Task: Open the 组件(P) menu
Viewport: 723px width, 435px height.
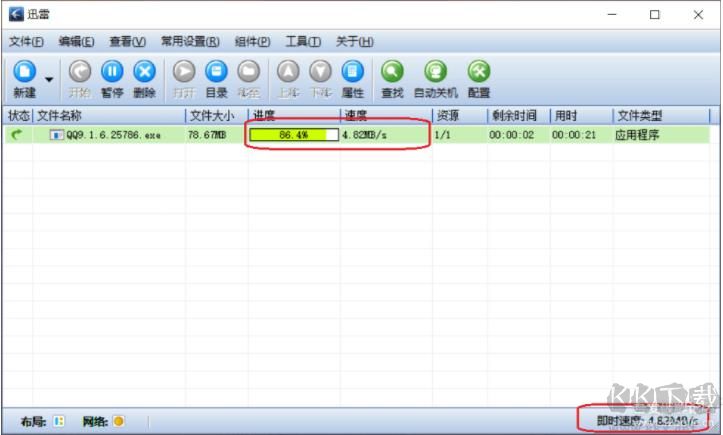Action: click(252, 42)
